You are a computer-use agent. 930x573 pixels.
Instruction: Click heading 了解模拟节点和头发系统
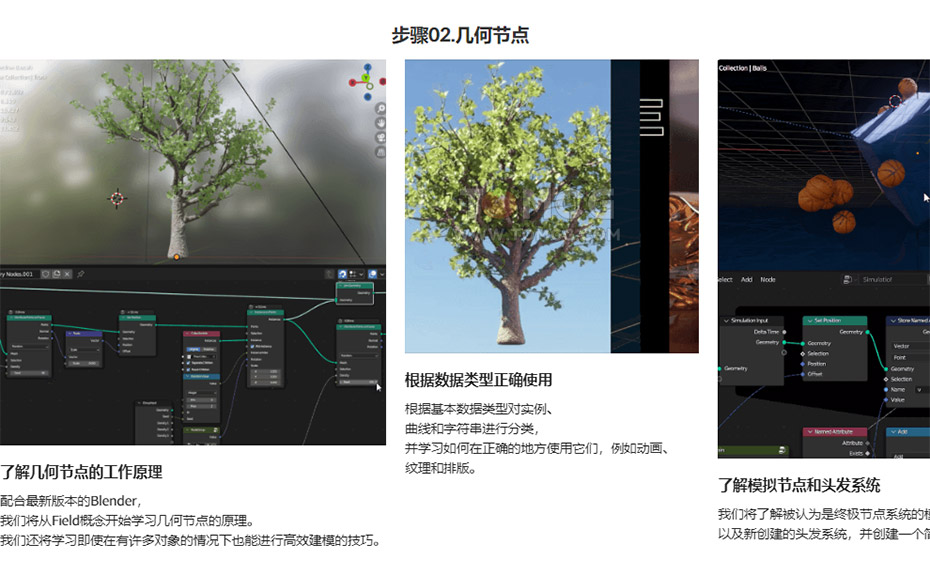point(799,485)
